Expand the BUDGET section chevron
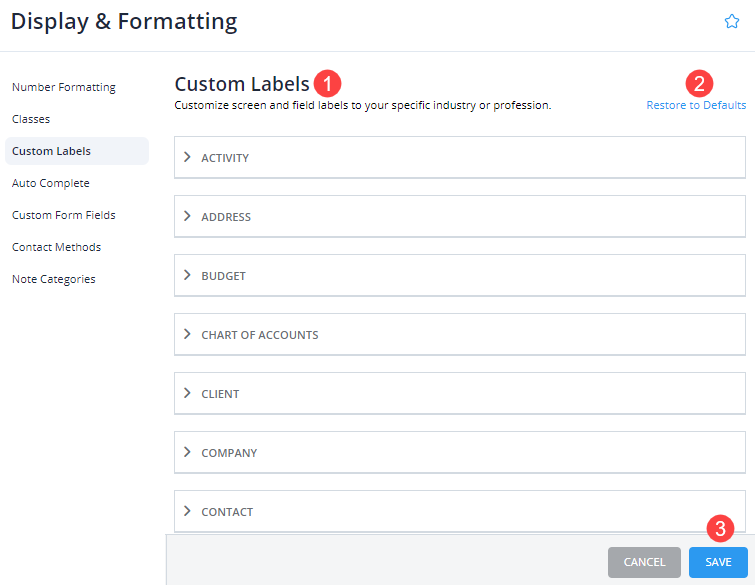This screenshot has width=755, height=585. (x=187, y=275)
